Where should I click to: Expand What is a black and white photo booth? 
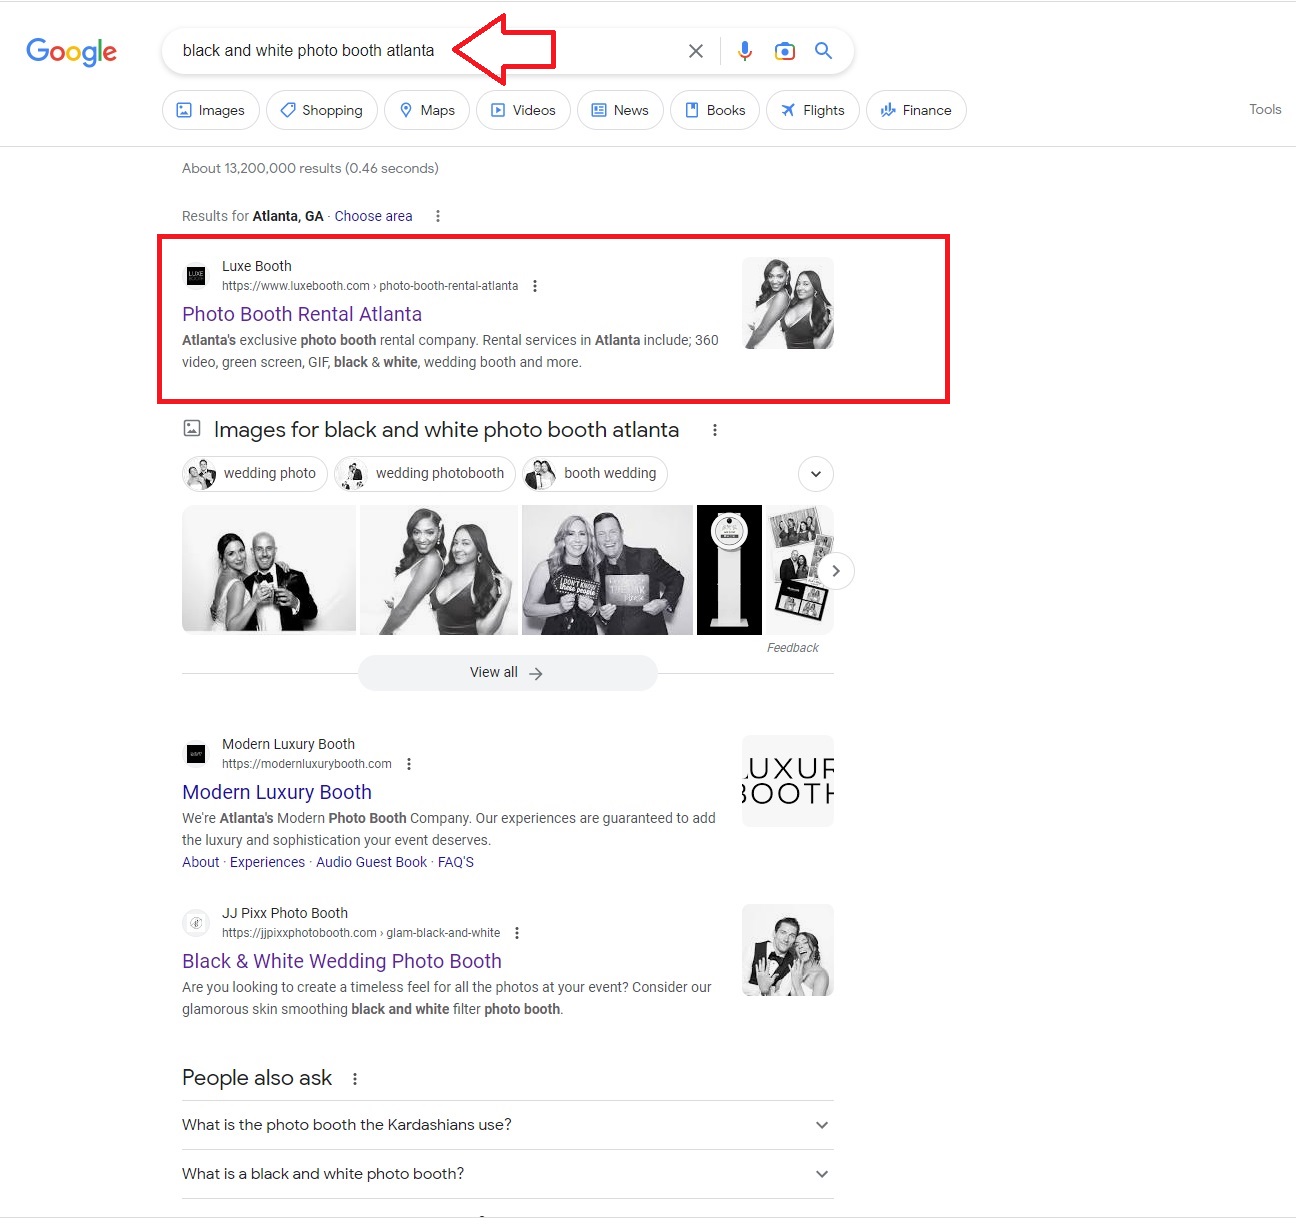pyautogui.click(x=508, y=1174)
